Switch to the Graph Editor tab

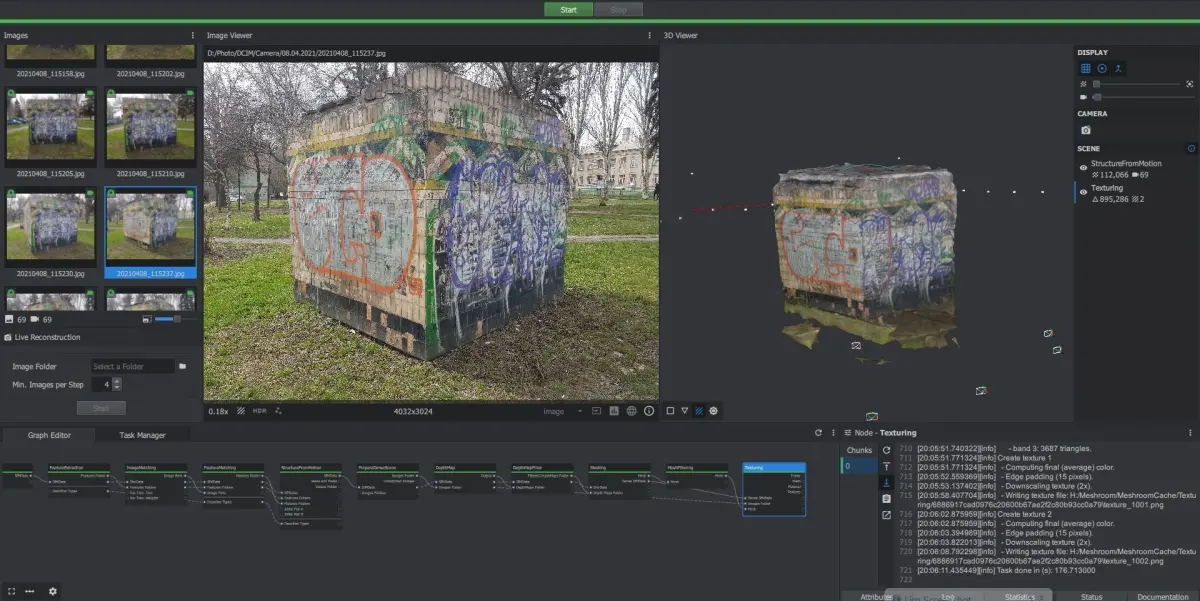(x=49, y=435)
